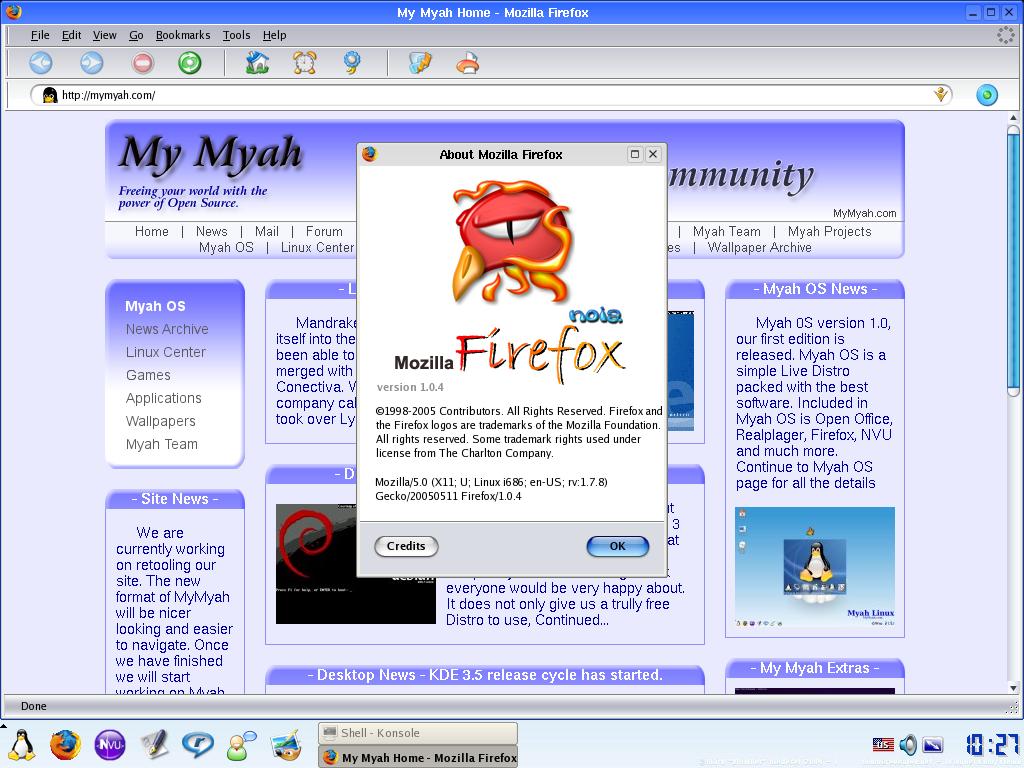Open the Tux penguin start menu in taskbar
1024x768 pixels.
(x=22, y=745)
